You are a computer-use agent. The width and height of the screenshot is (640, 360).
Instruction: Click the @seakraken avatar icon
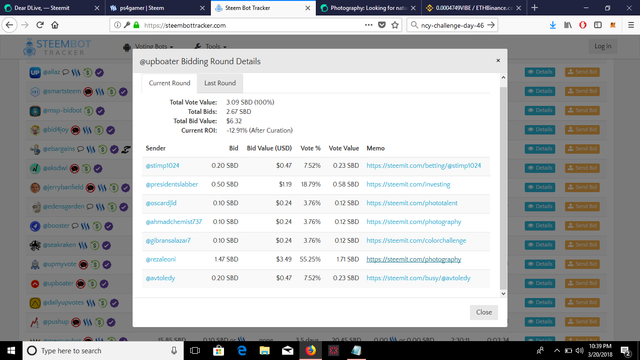coord(35,245)
